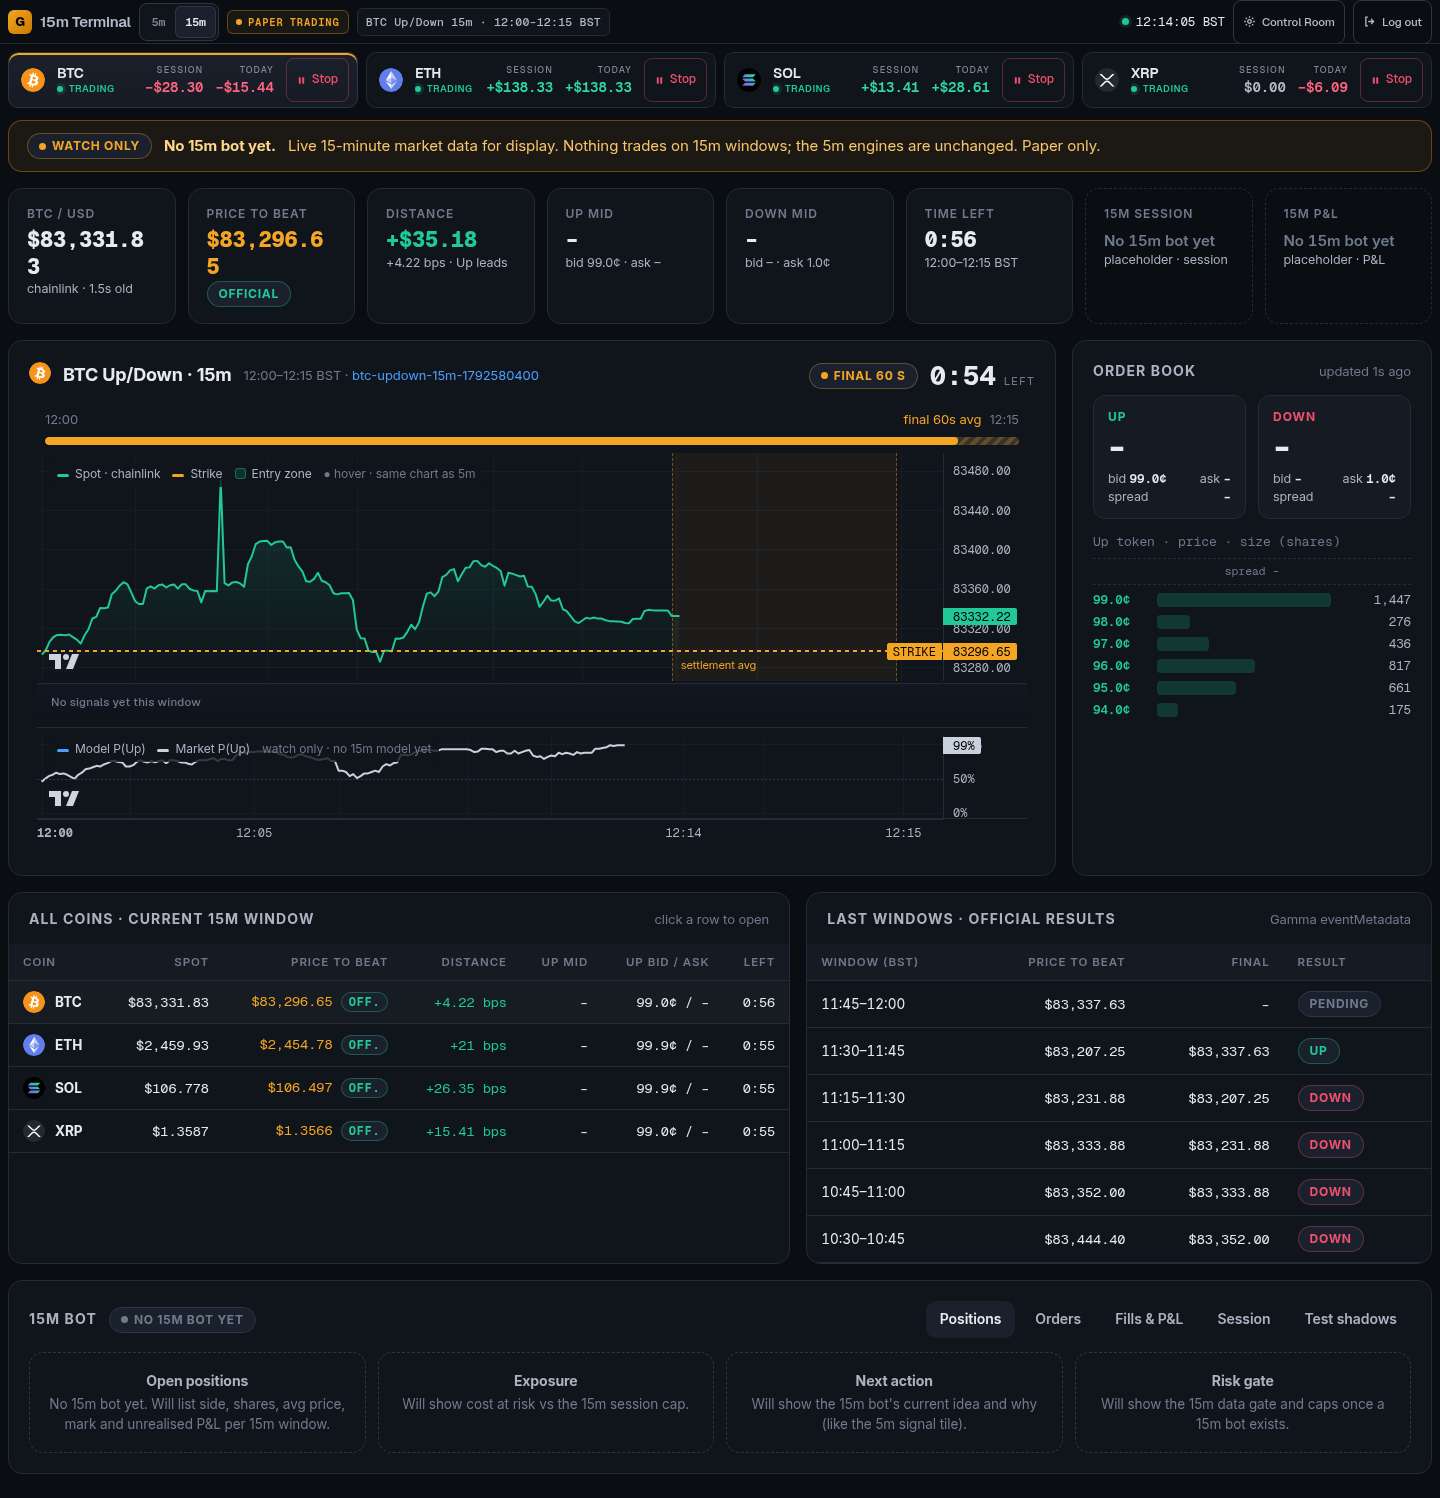Switch to Fills & P&L tab
The height and width of the screenshot is (1498, 1440).
click(1149, 1319)
